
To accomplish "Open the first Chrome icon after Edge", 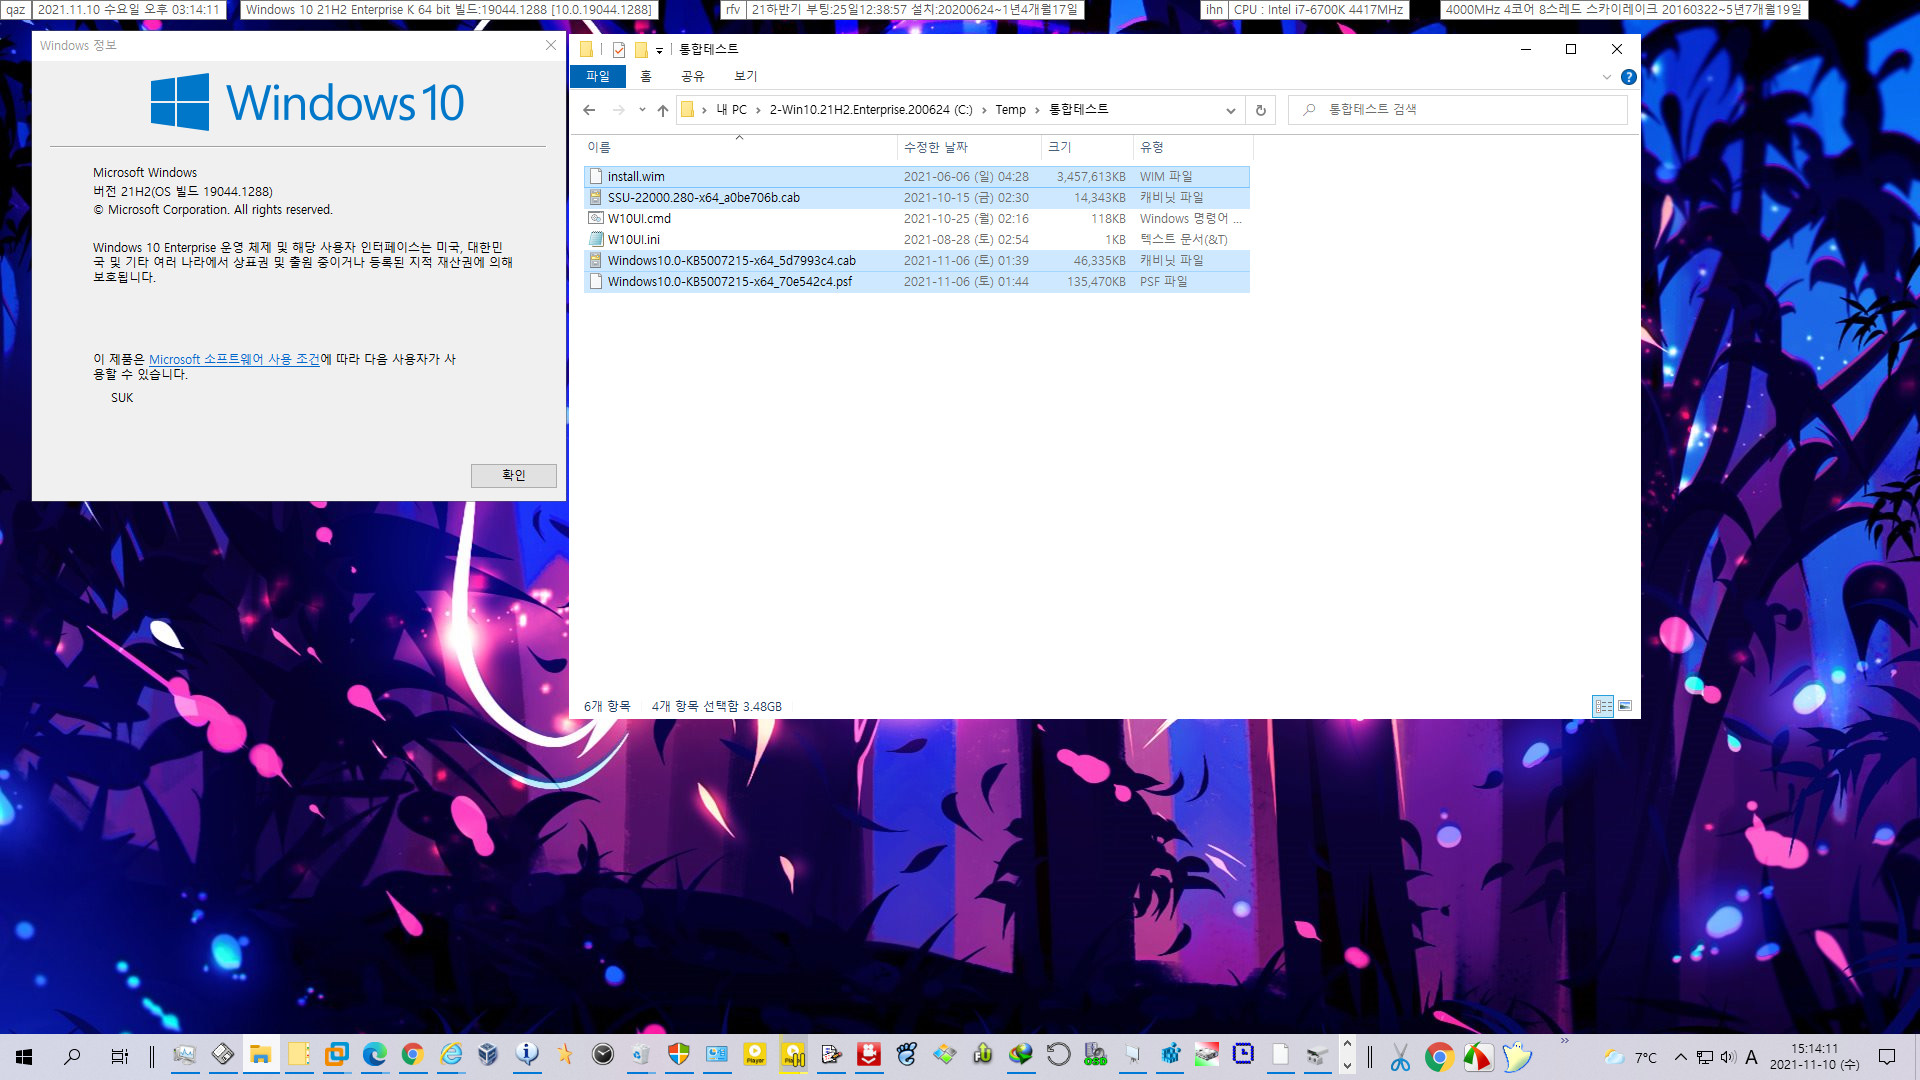I will pos(412,1055).
